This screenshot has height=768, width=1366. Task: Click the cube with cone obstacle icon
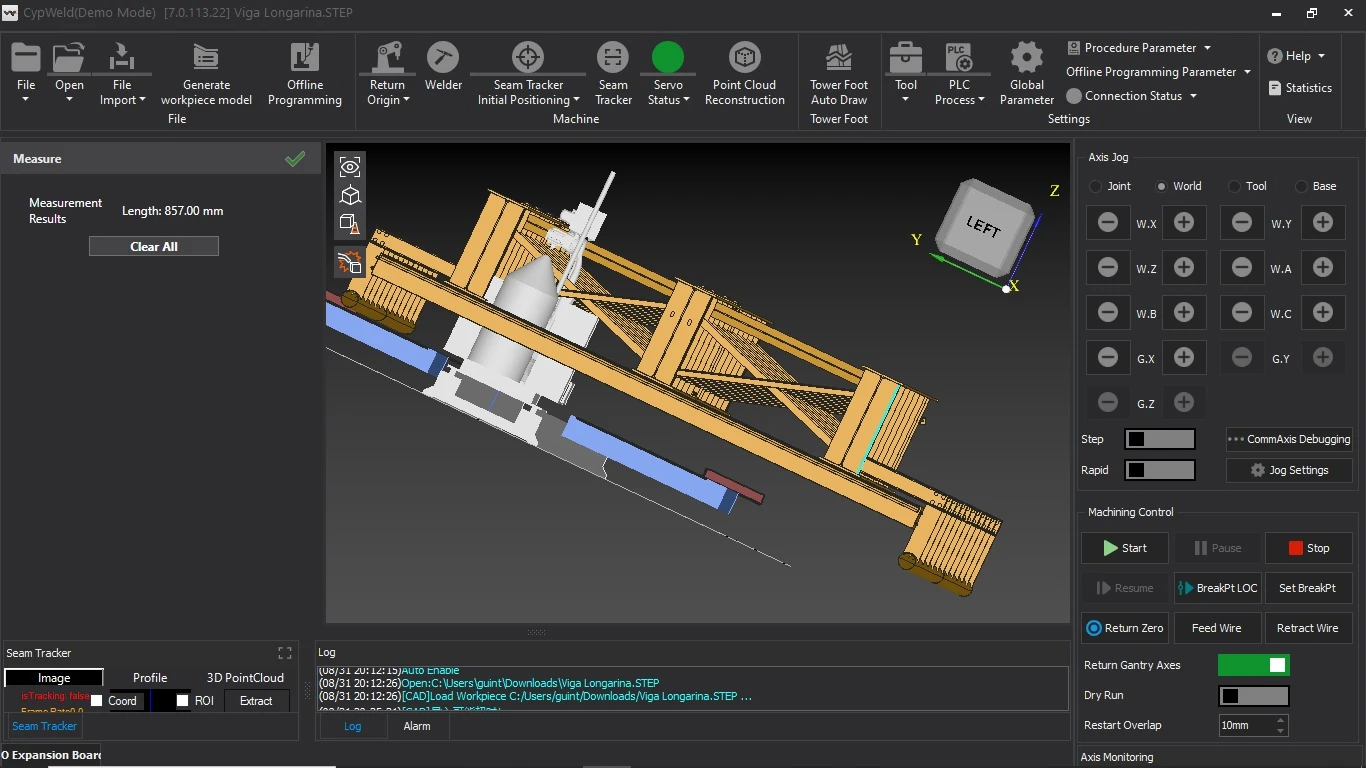pyautogui.click(x=350, y=223)
